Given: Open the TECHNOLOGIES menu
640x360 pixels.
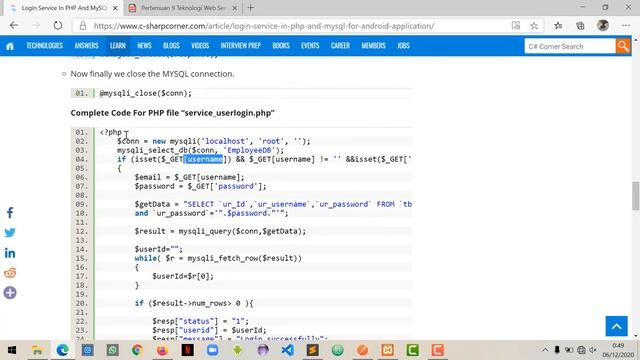Looking at the screenshot, I should [44, 46].
